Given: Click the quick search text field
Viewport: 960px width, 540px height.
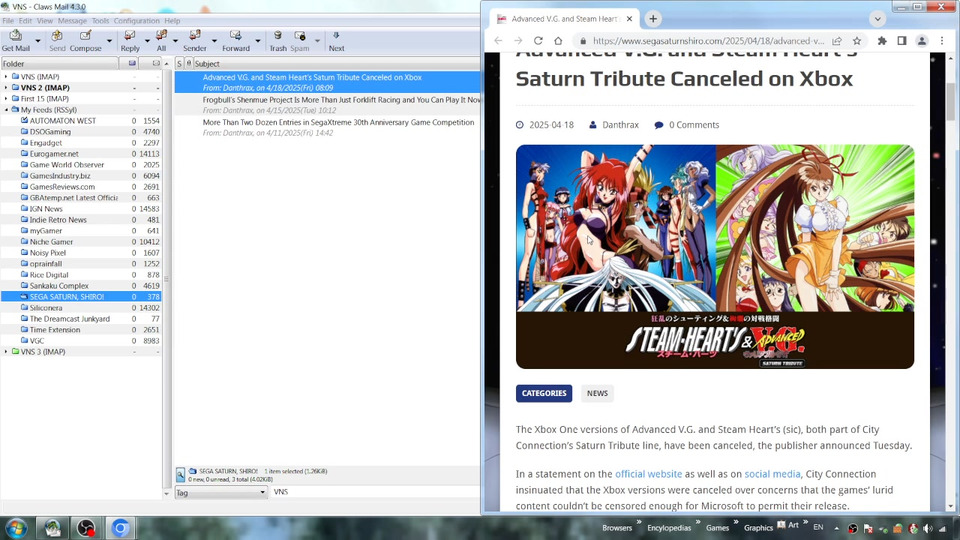Looking at the screenshot, I should point(375,492).
